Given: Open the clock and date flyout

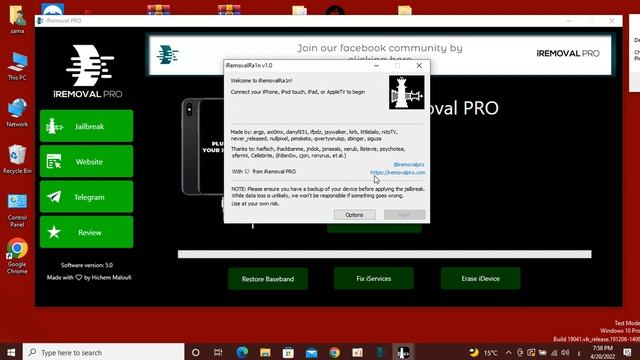Looking at the screenshot, I should pos(602,352).
